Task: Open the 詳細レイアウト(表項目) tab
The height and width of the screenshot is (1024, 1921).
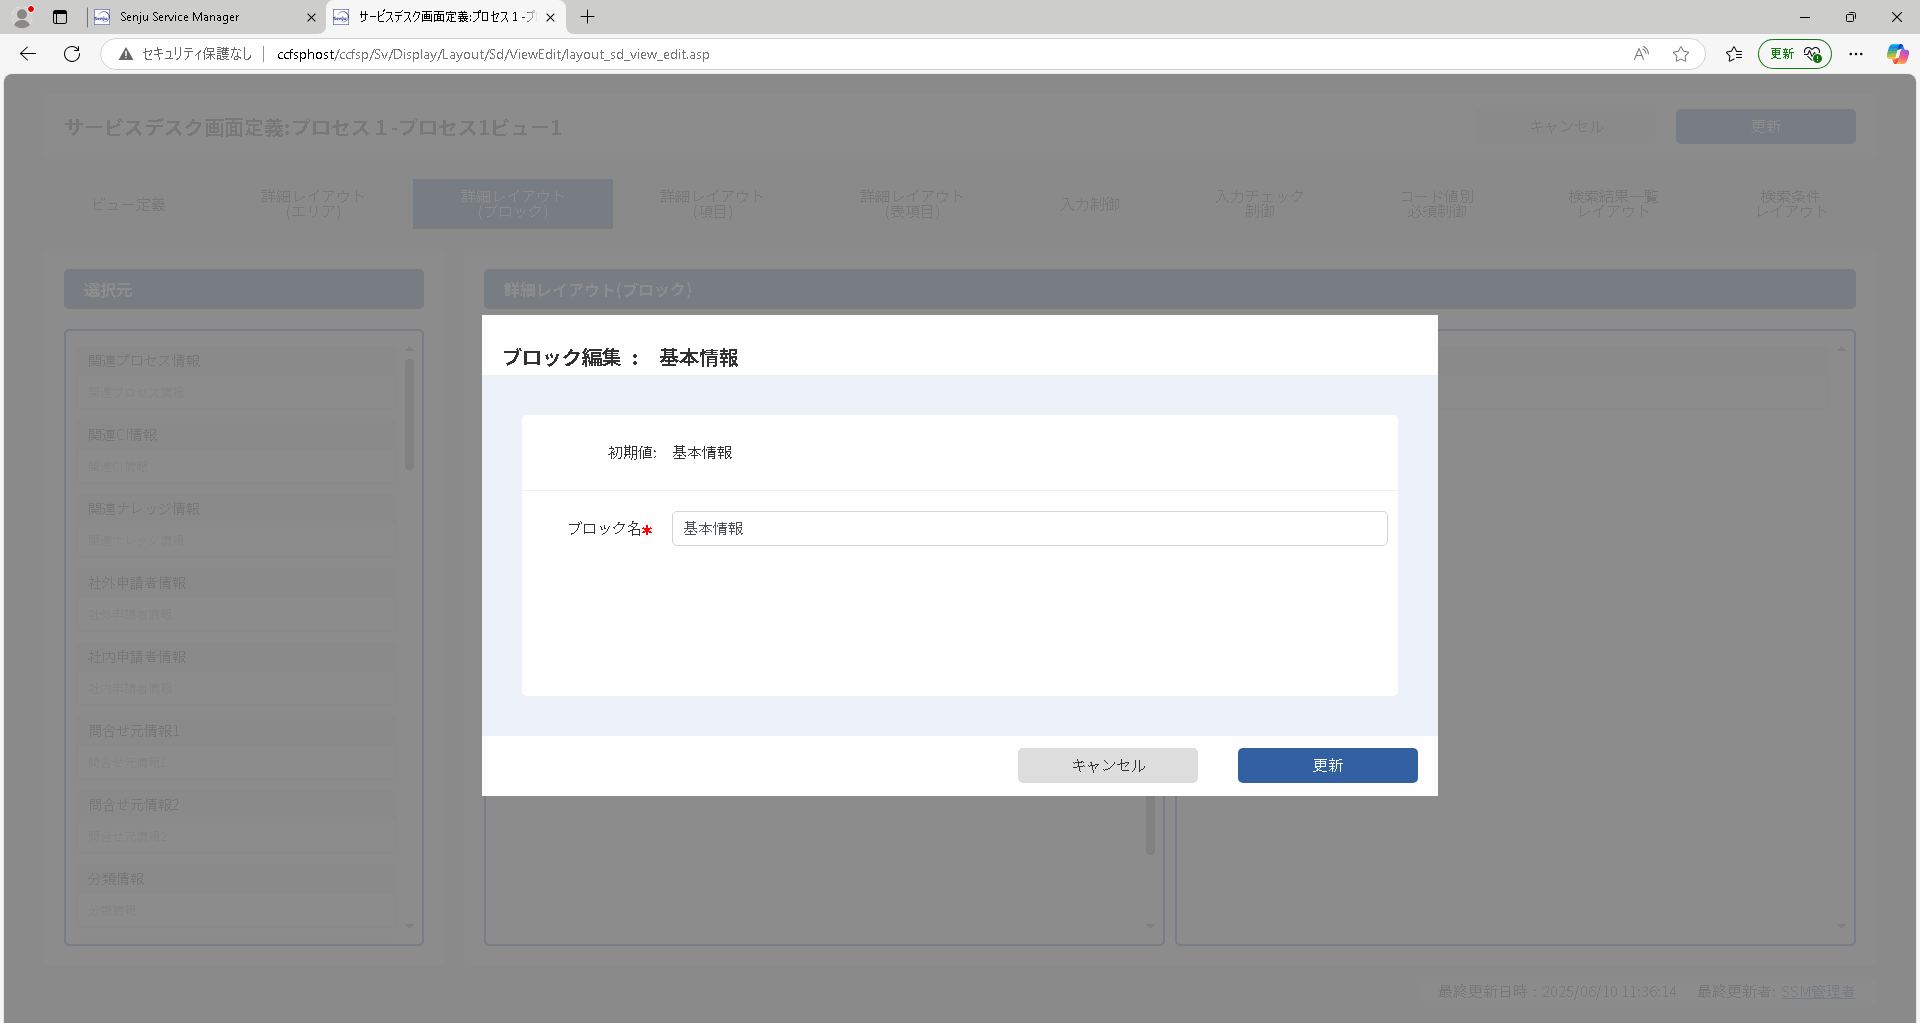Action: pyautogui.click(x=912, y=205)
